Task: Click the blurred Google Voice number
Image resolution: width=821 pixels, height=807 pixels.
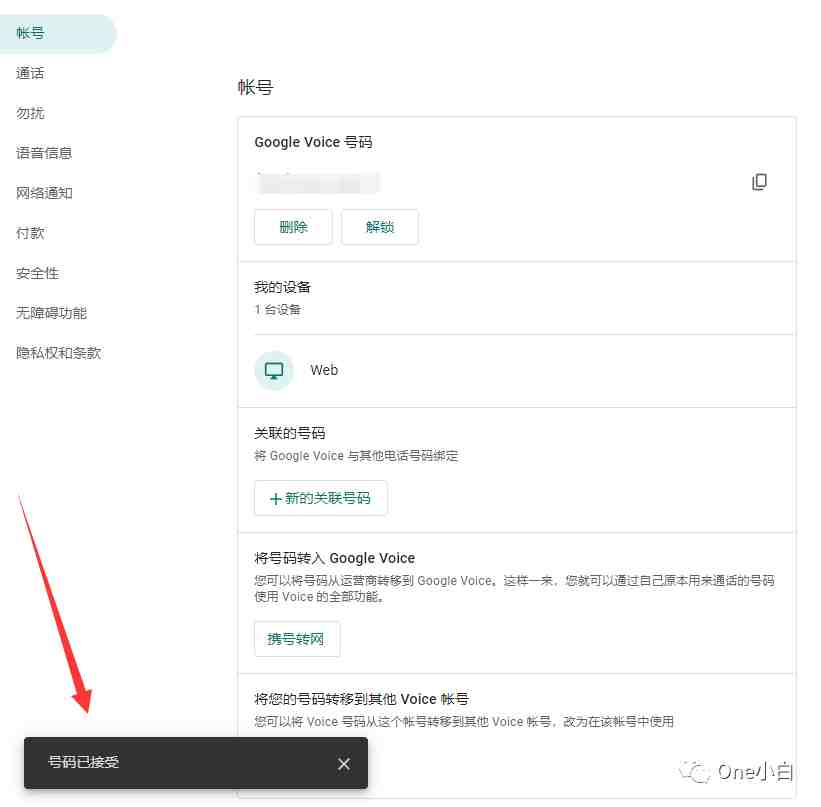Action: coord(318,183)
